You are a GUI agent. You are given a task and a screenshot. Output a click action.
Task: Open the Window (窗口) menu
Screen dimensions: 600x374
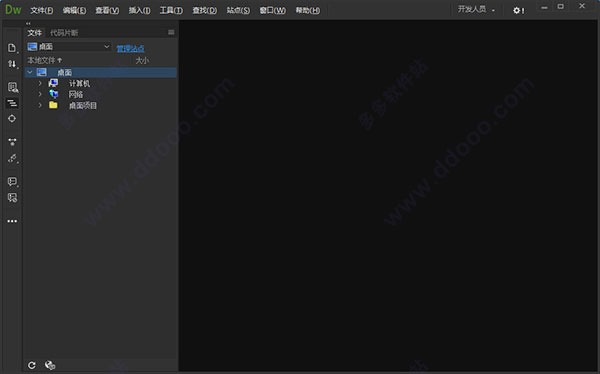pyautogui.click(x=272, y=10)
